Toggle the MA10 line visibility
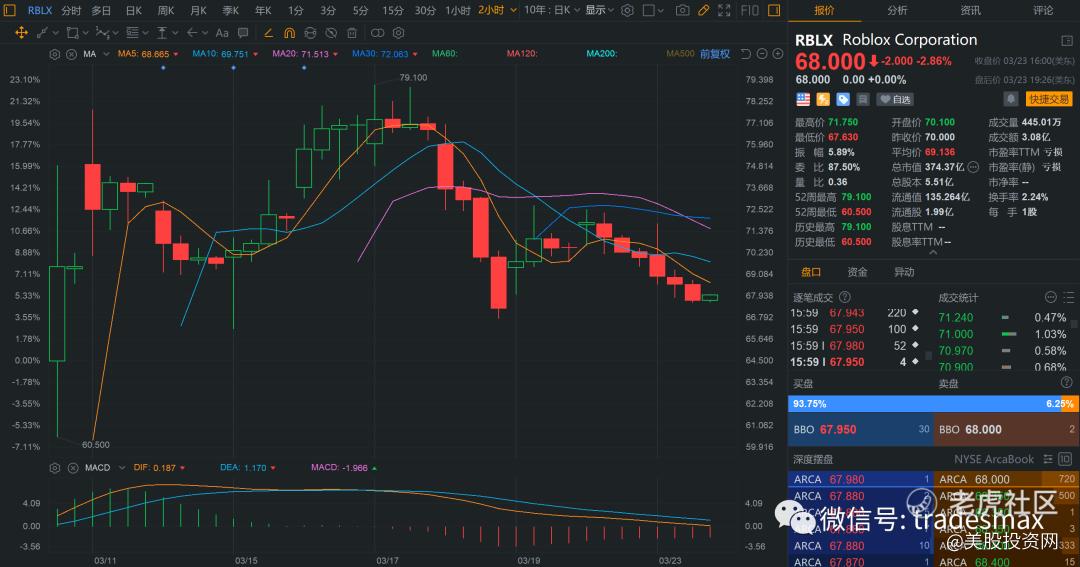Image resolution: width=1080 pixels, height=567 pixels. coord(225,54)
